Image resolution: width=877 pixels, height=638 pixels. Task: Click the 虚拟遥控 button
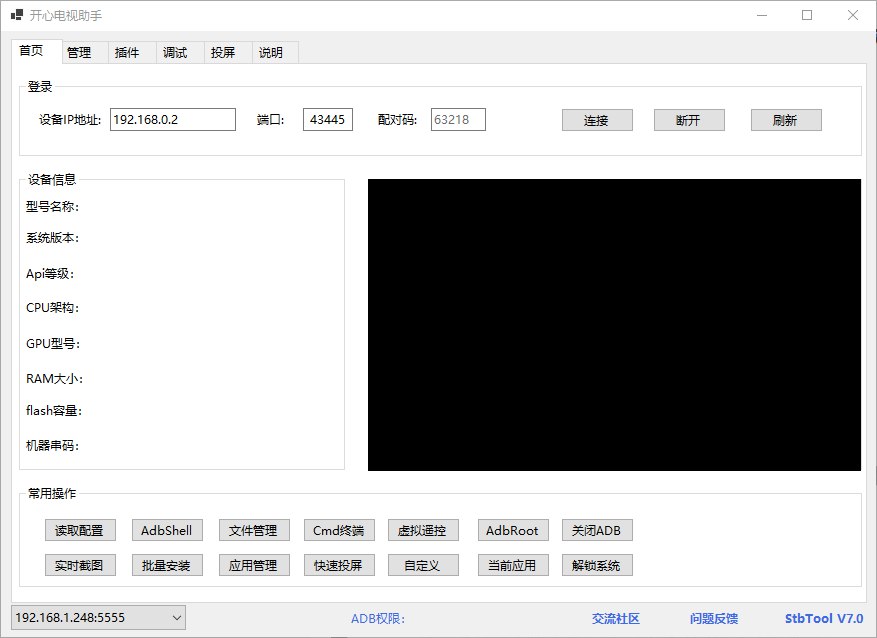pyautogui.click(x=423, y=530)
